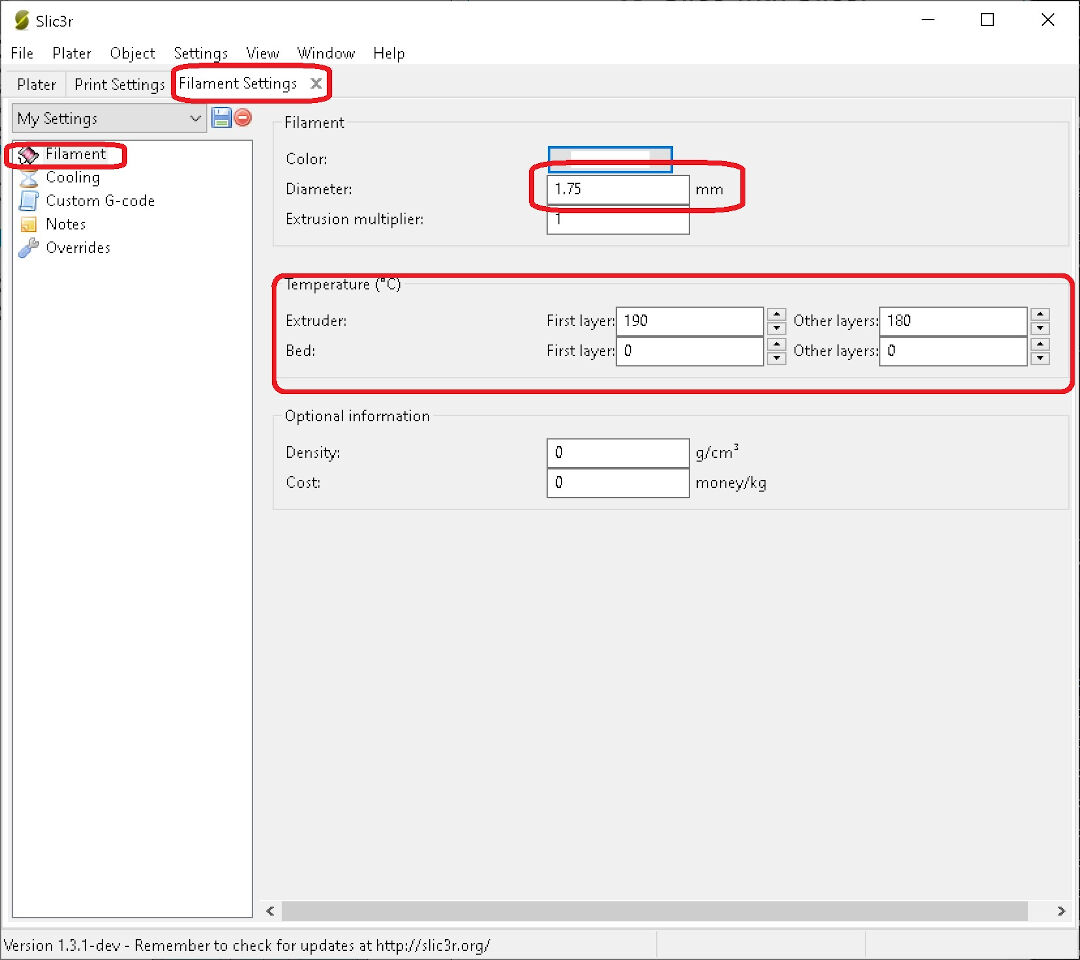The height and width of the screenshot is (960, 1080).
Task: Click Extruder Other layers temperature field
Action: 953,321
